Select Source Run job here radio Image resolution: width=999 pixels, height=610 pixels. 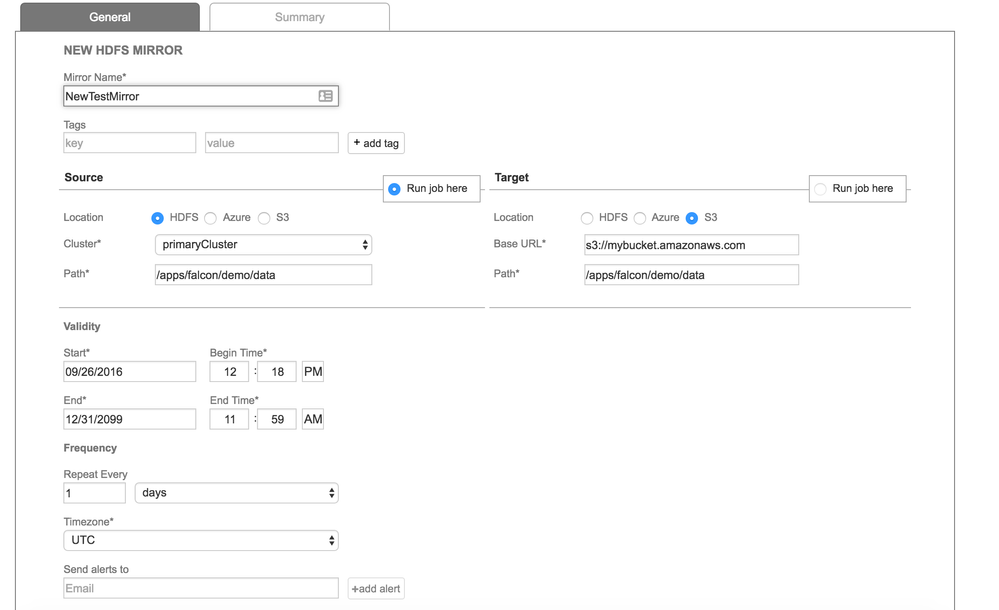tap(395, 189)
